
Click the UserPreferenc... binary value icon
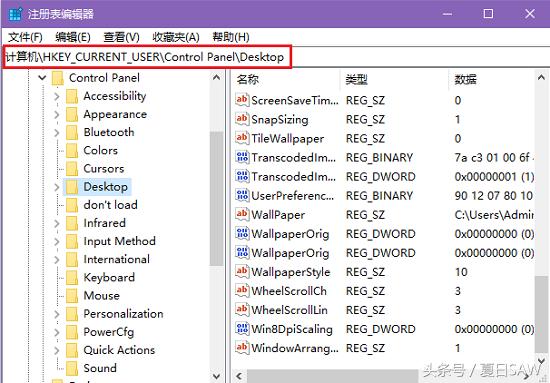click(x=242, y=195)
